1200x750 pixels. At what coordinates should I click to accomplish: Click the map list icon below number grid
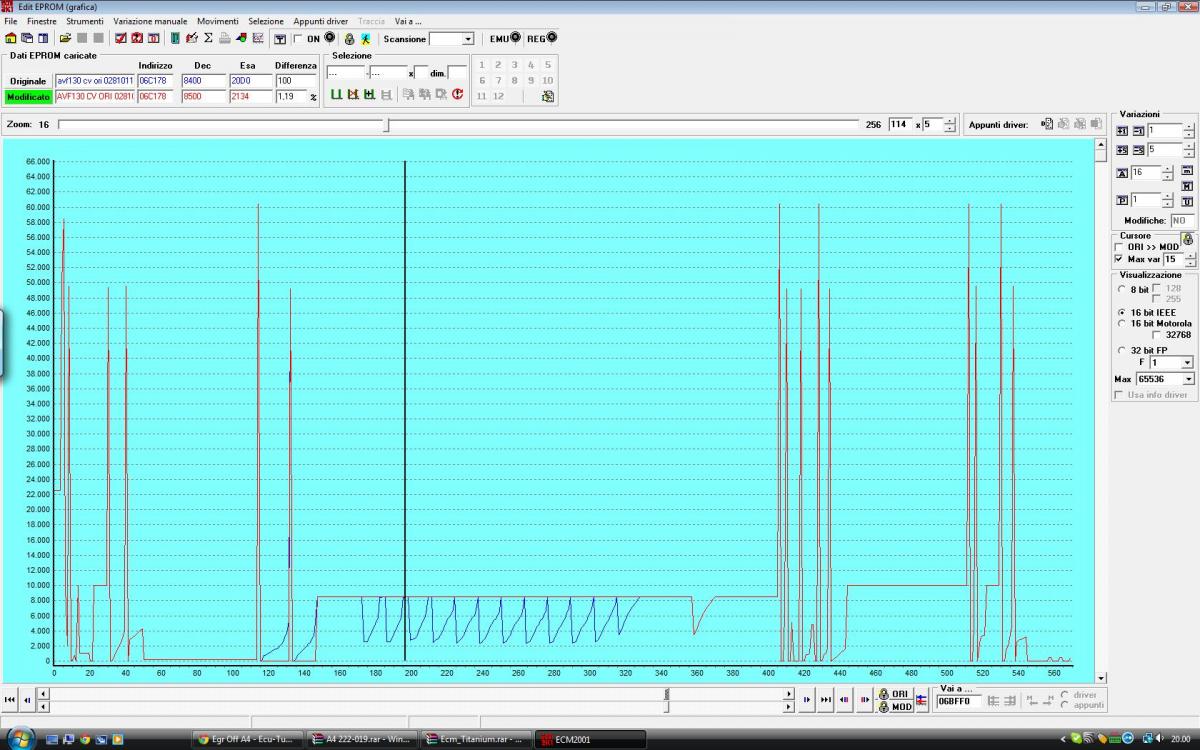tap(548, 96)
